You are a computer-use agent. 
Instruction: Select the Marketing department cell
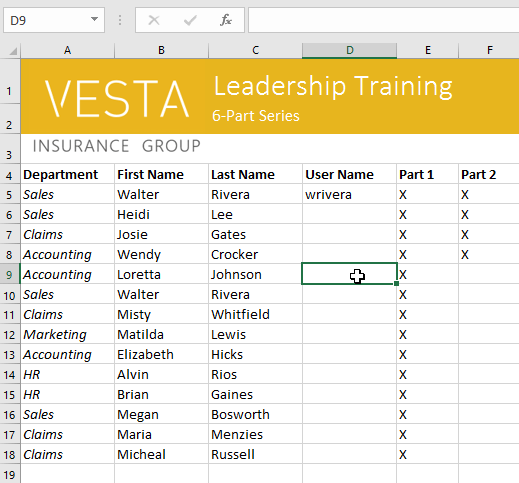tap(68, 334)
